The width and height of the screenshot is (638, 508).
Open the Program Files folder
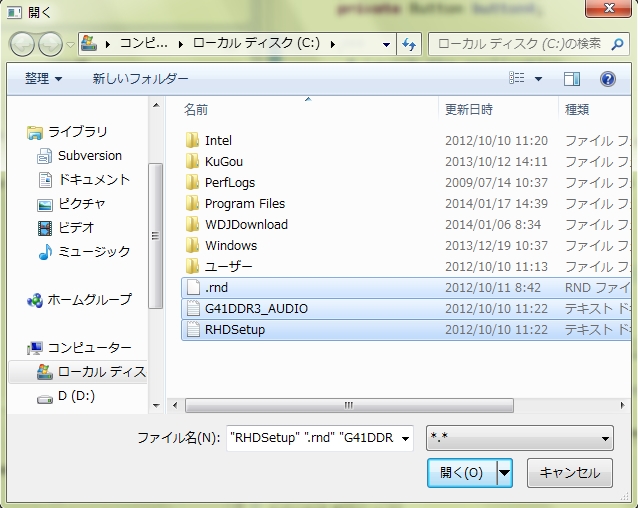pos(244,204)
